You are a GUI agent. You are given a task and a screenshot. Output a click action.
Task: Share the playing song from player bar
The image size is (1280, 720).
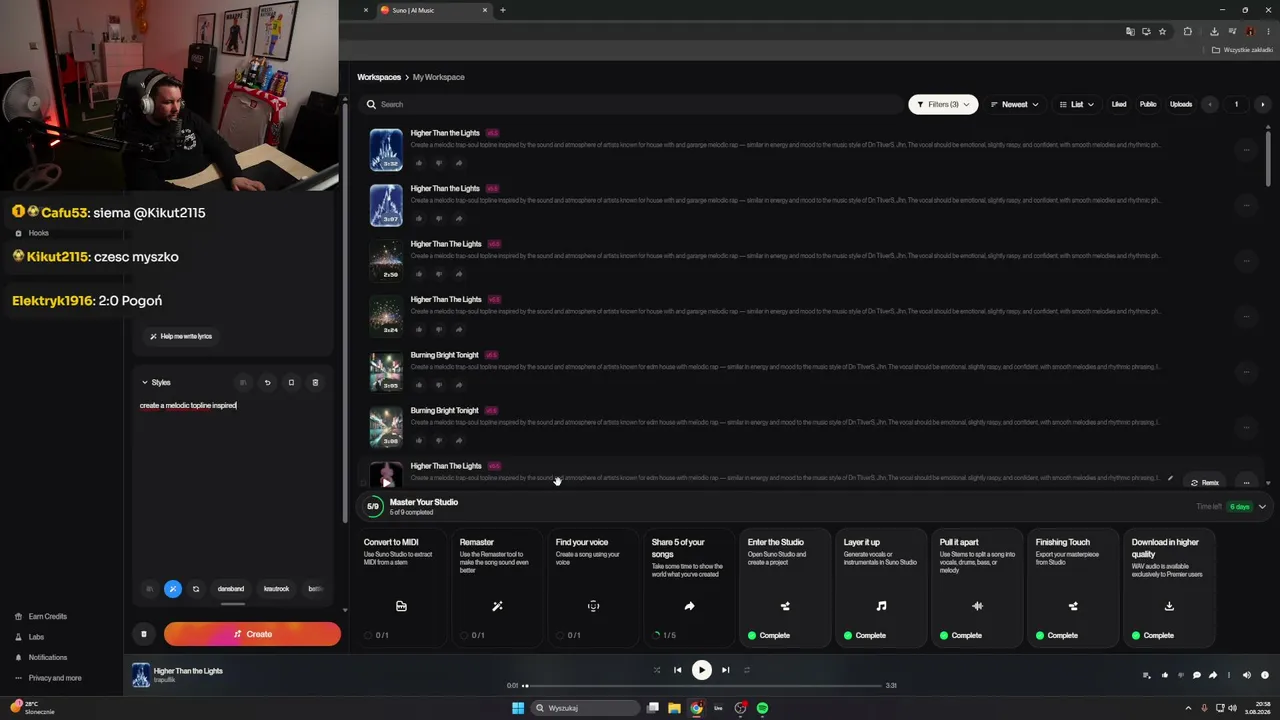coord(1213,675)
